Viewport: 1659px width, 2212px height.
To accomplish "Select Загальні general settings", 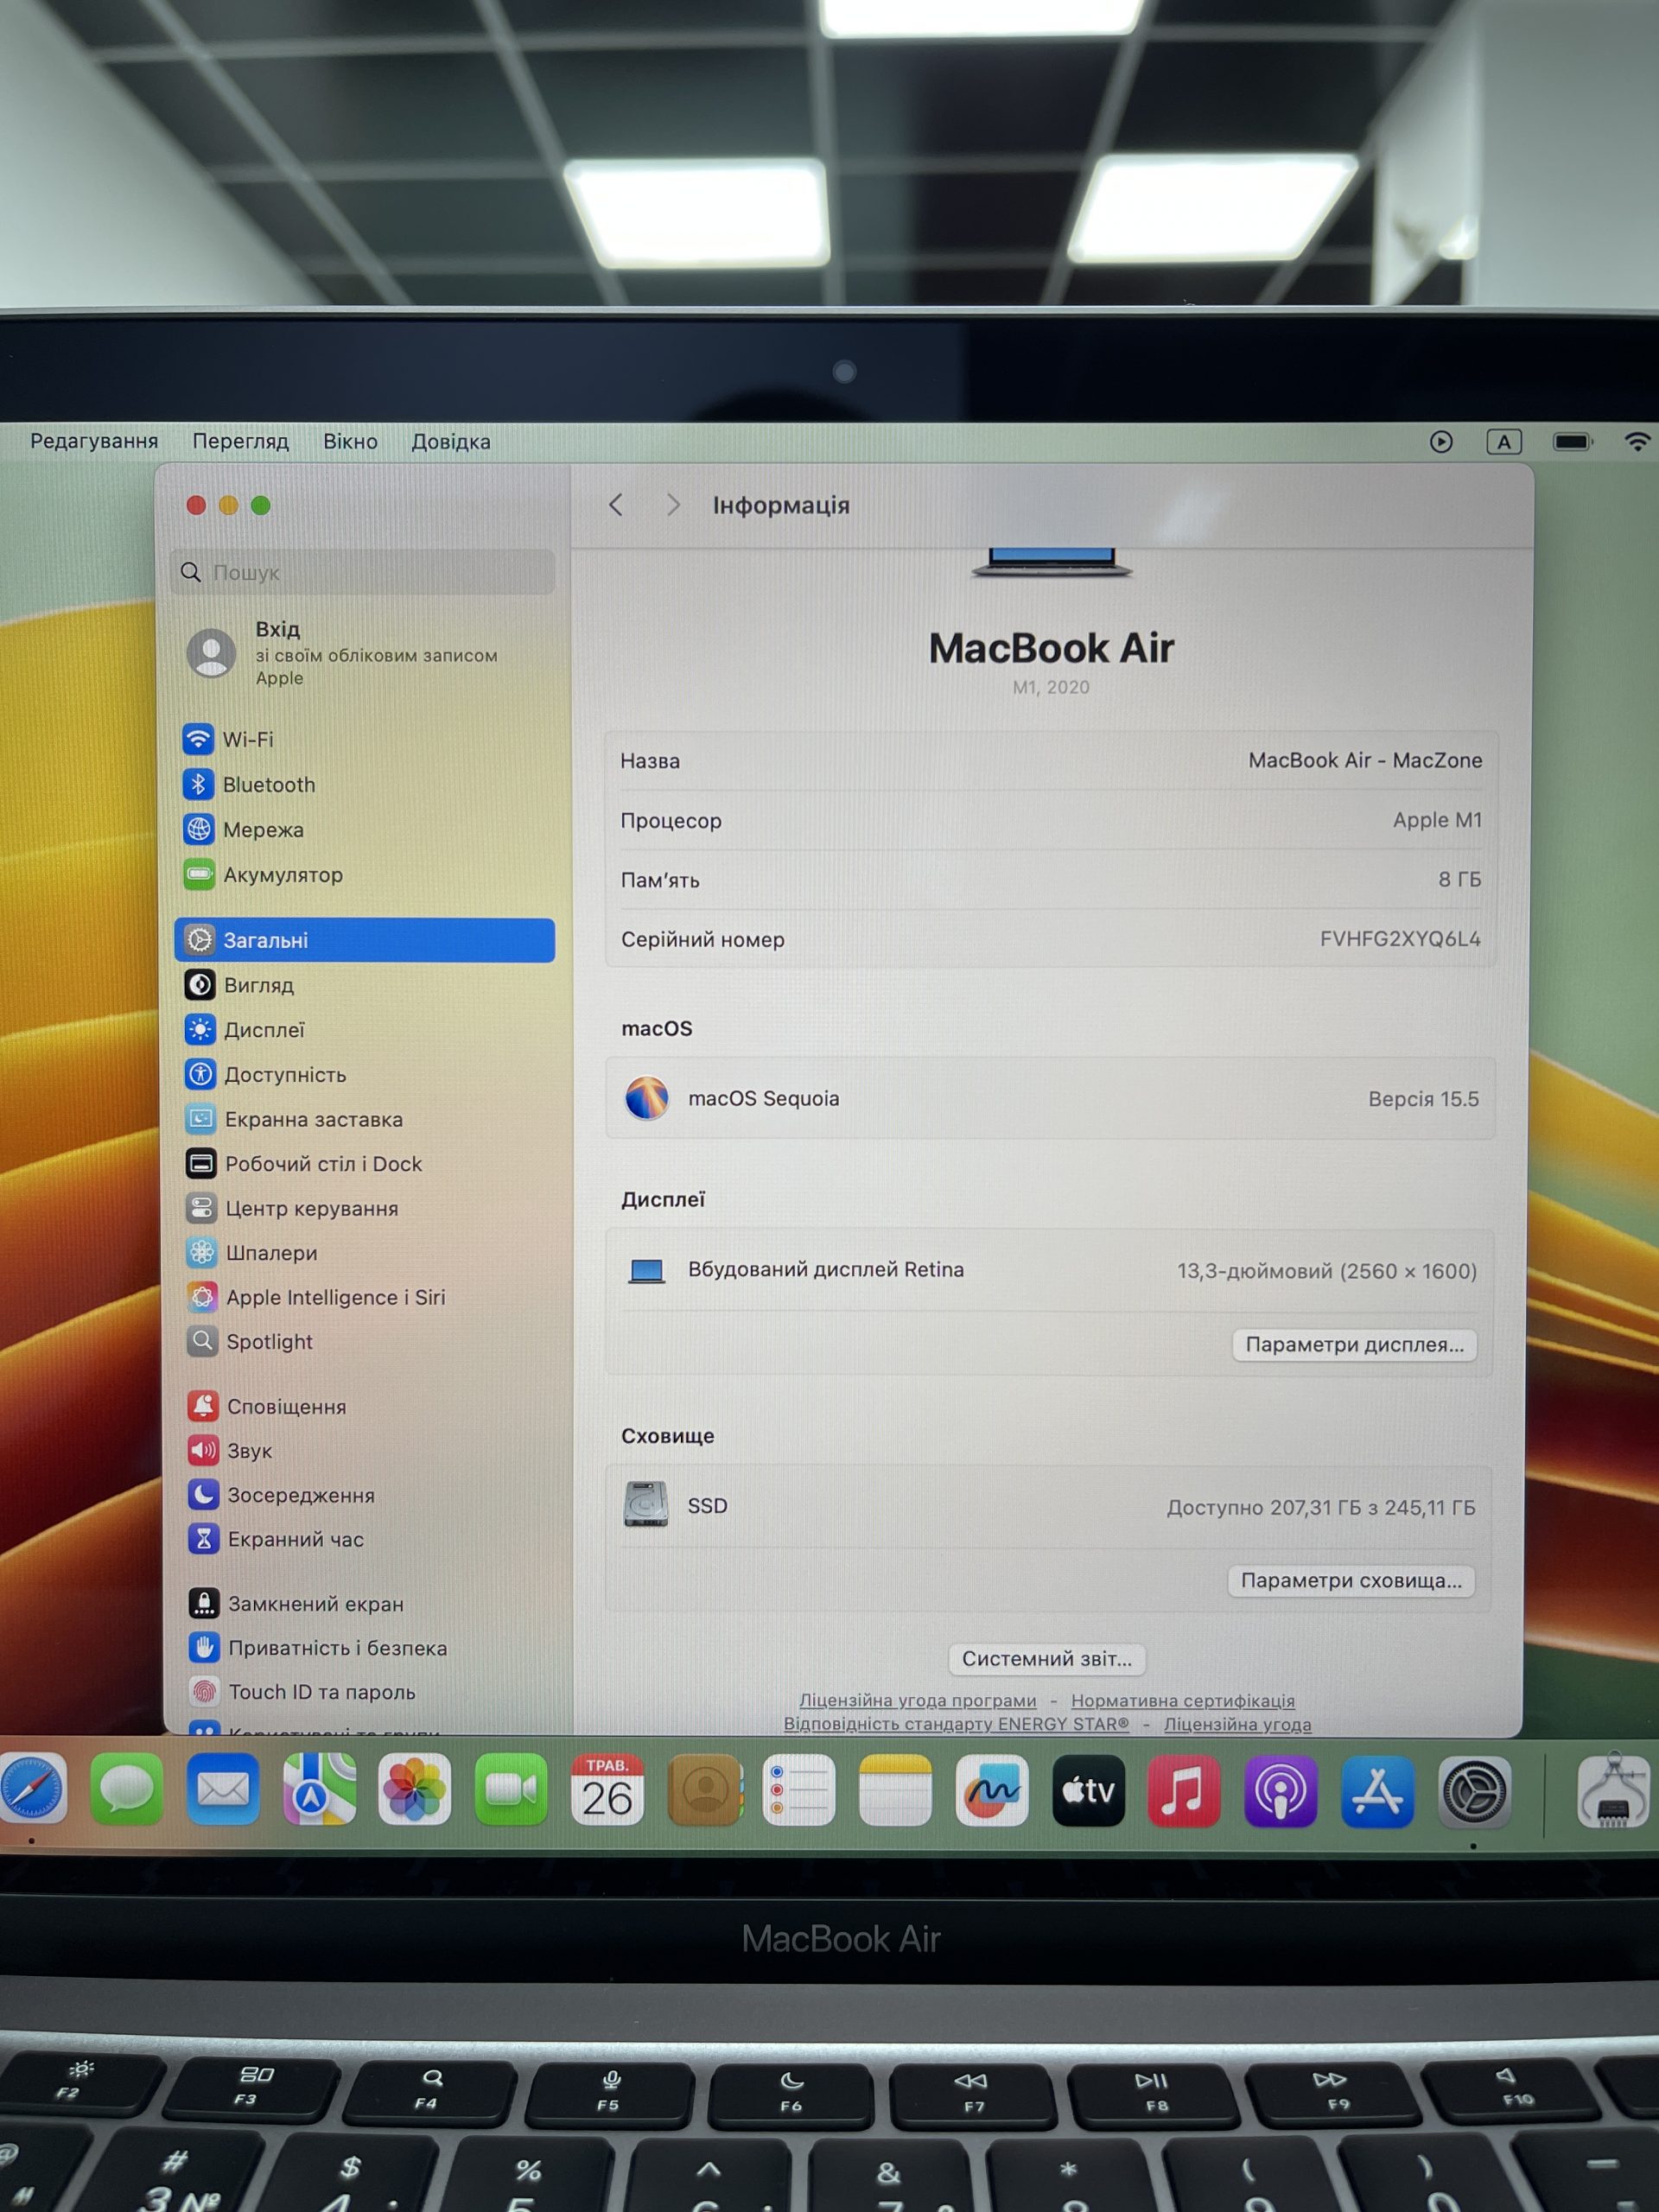I will point(364,940).
